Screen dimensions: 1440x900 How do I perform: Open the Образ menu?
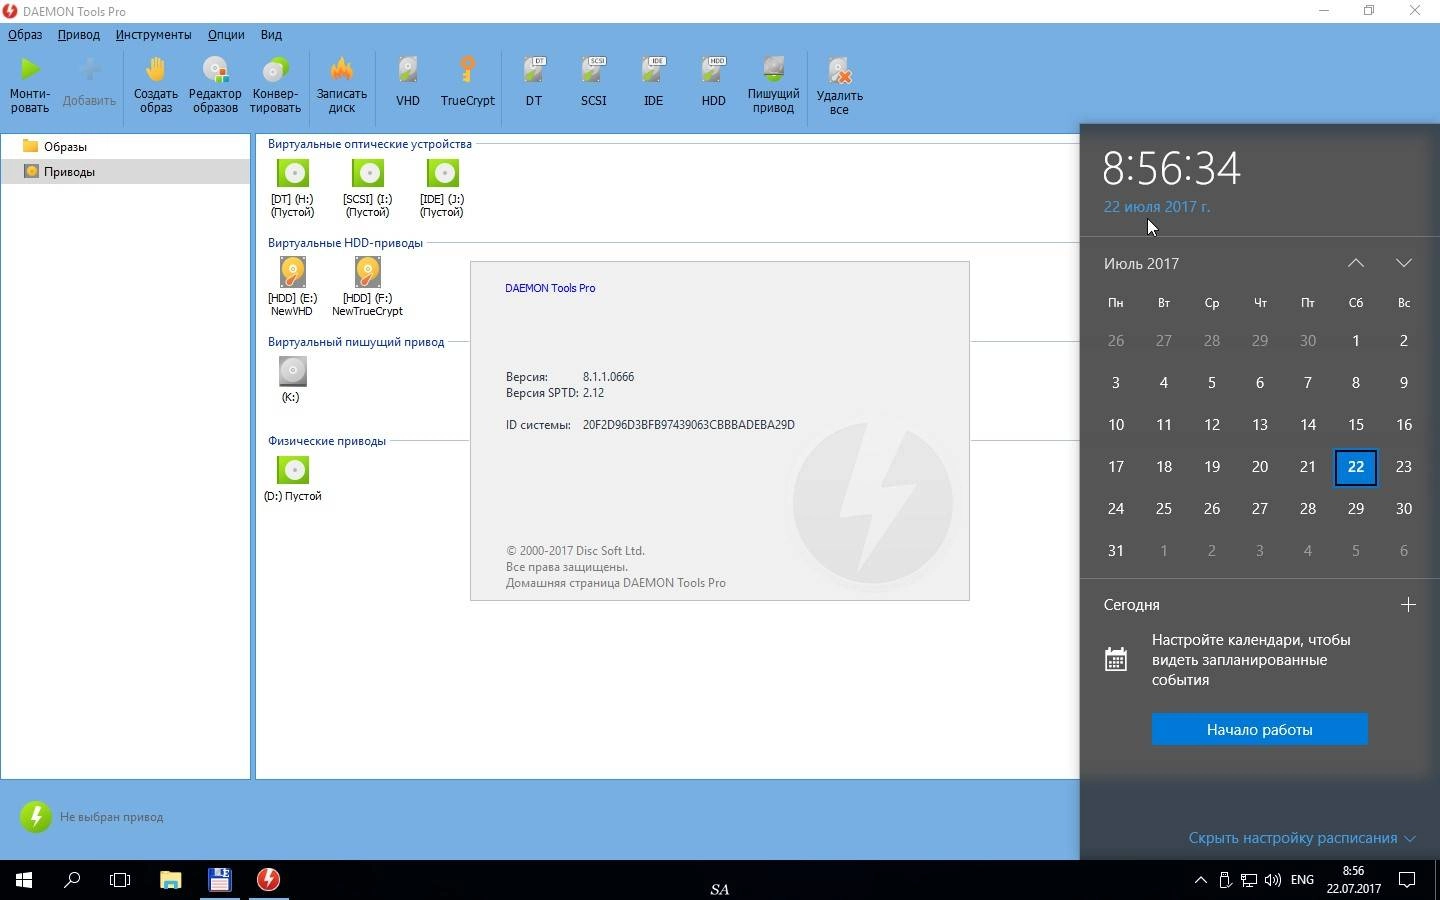tap(25, 34)
